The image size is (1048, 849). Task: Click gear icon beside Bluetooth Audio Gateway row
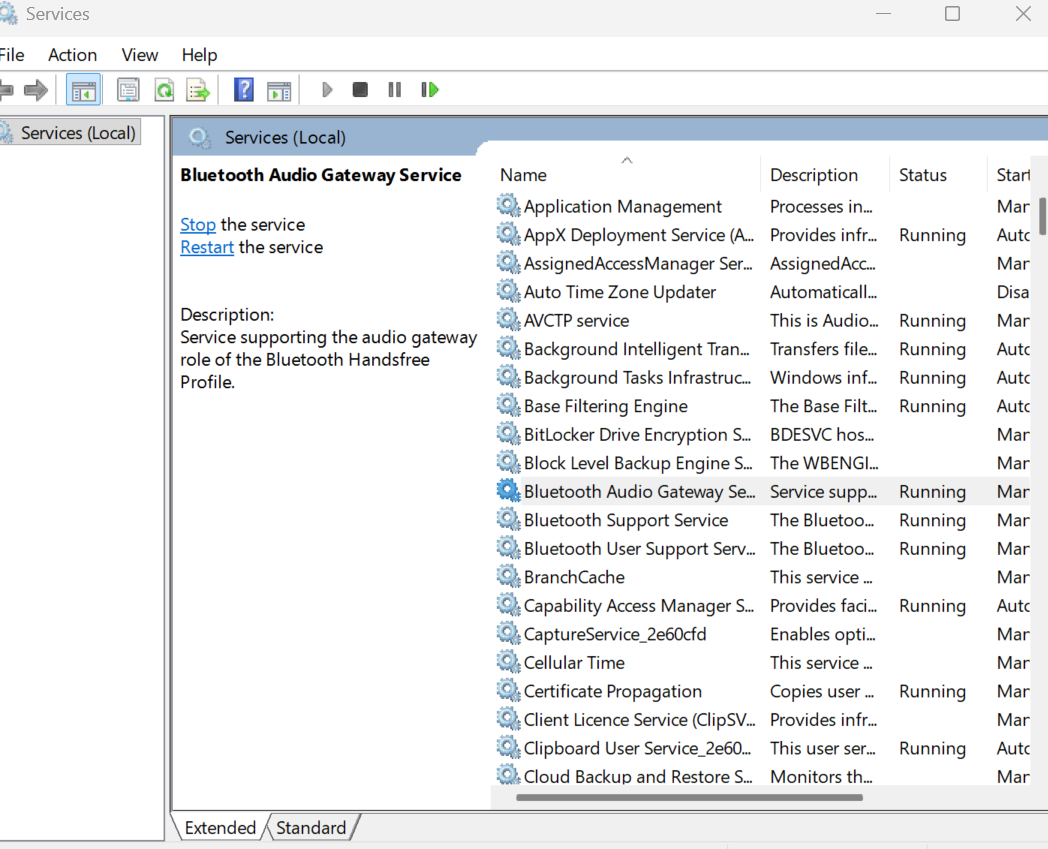click(509, 491)
